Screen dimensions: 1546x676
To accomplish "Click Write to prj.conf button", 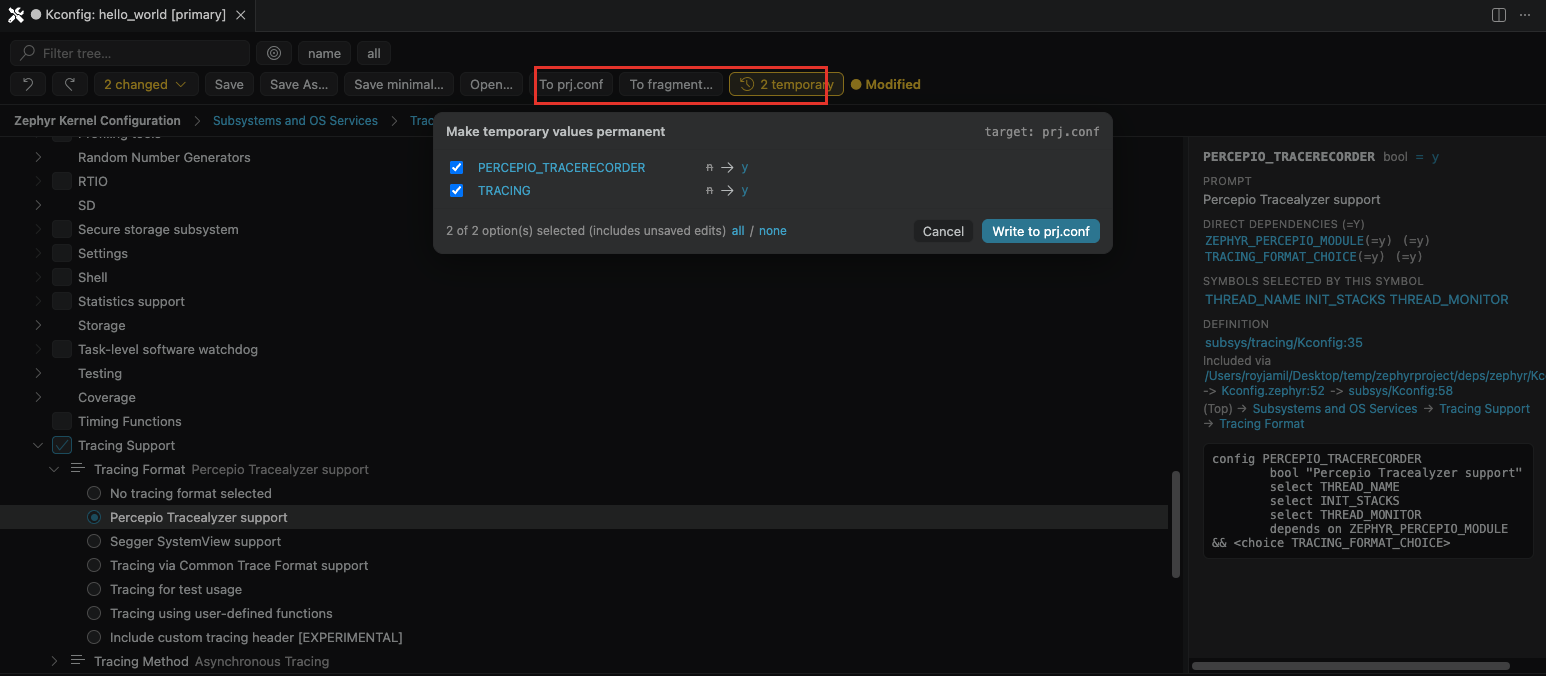I will [x=1040, y=231].
